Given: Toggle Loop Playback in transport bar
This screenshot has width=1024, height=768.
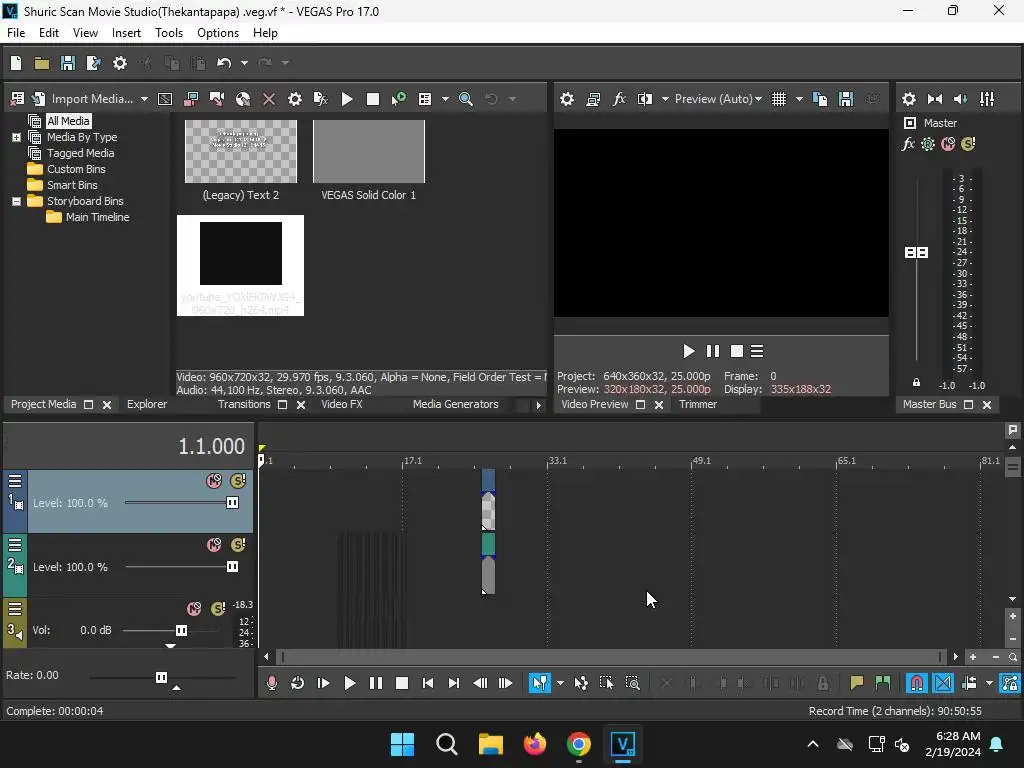Looking at the screenshot, I should click(x=297, y=683).
